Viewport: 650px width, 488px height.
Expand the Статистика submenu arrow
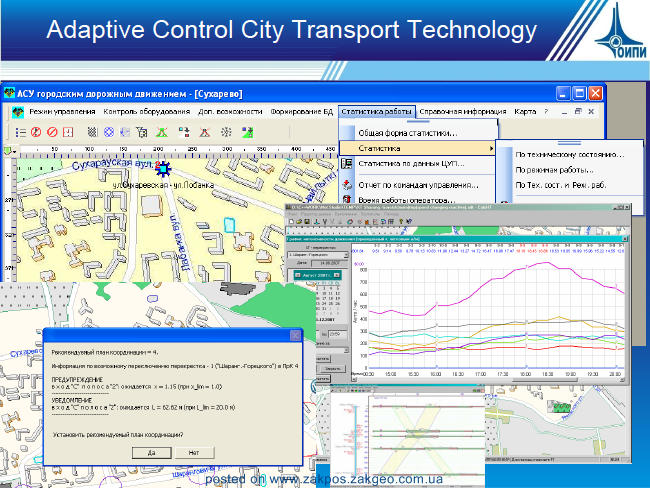coord(491,148)
